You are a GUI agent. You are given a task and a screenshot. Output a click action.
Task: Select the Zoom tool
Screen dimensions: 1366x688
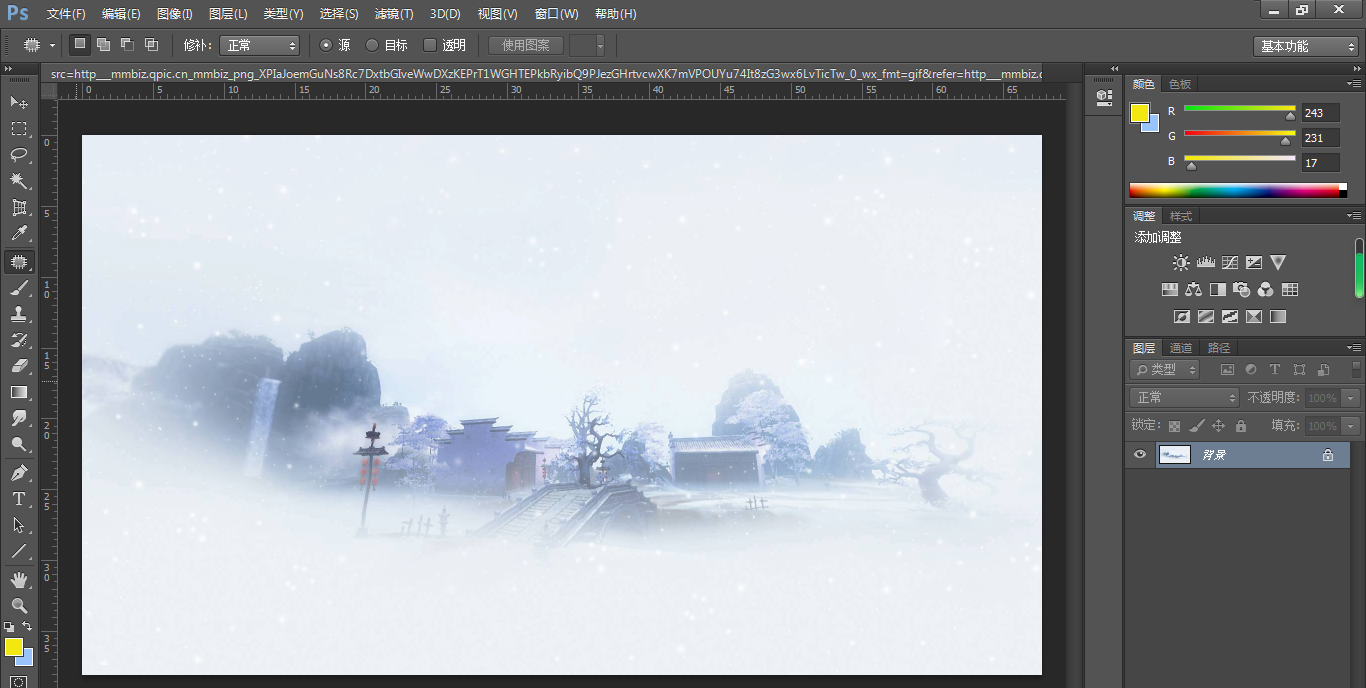pyautogui.click(x=19, y=606)
